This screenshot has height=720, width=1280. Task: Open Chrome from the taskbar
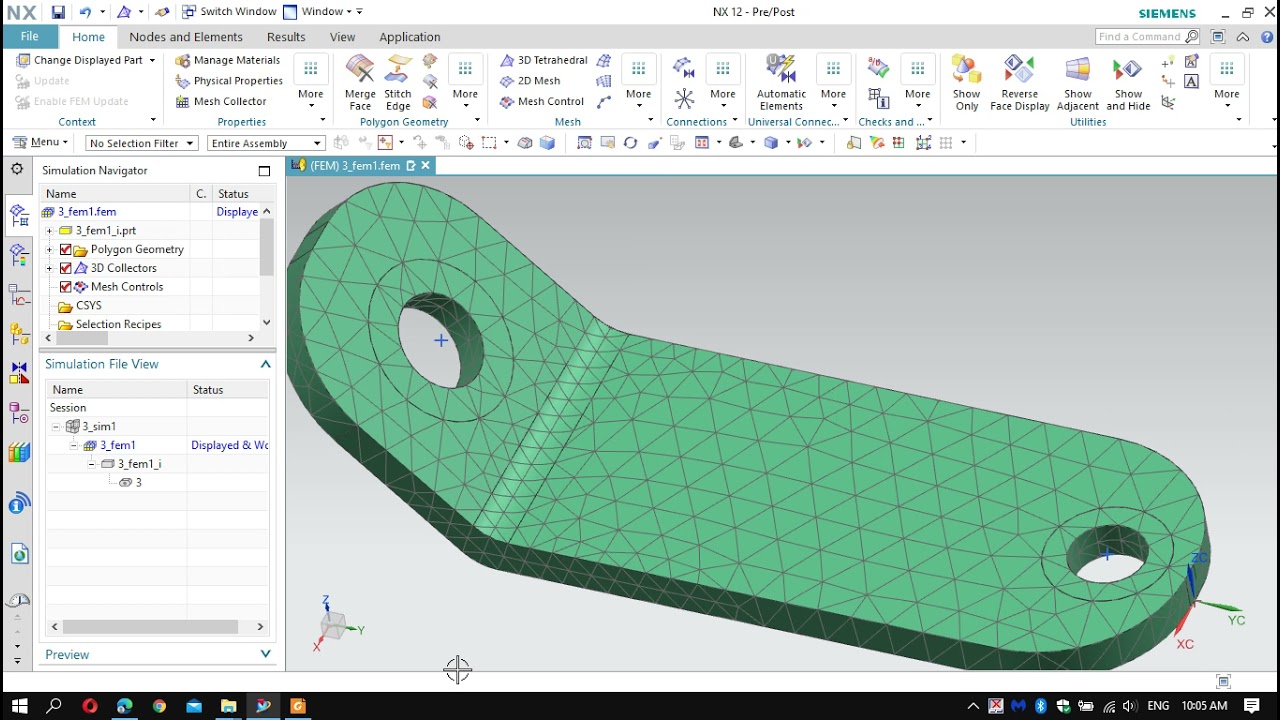click(x=159, y=706)
